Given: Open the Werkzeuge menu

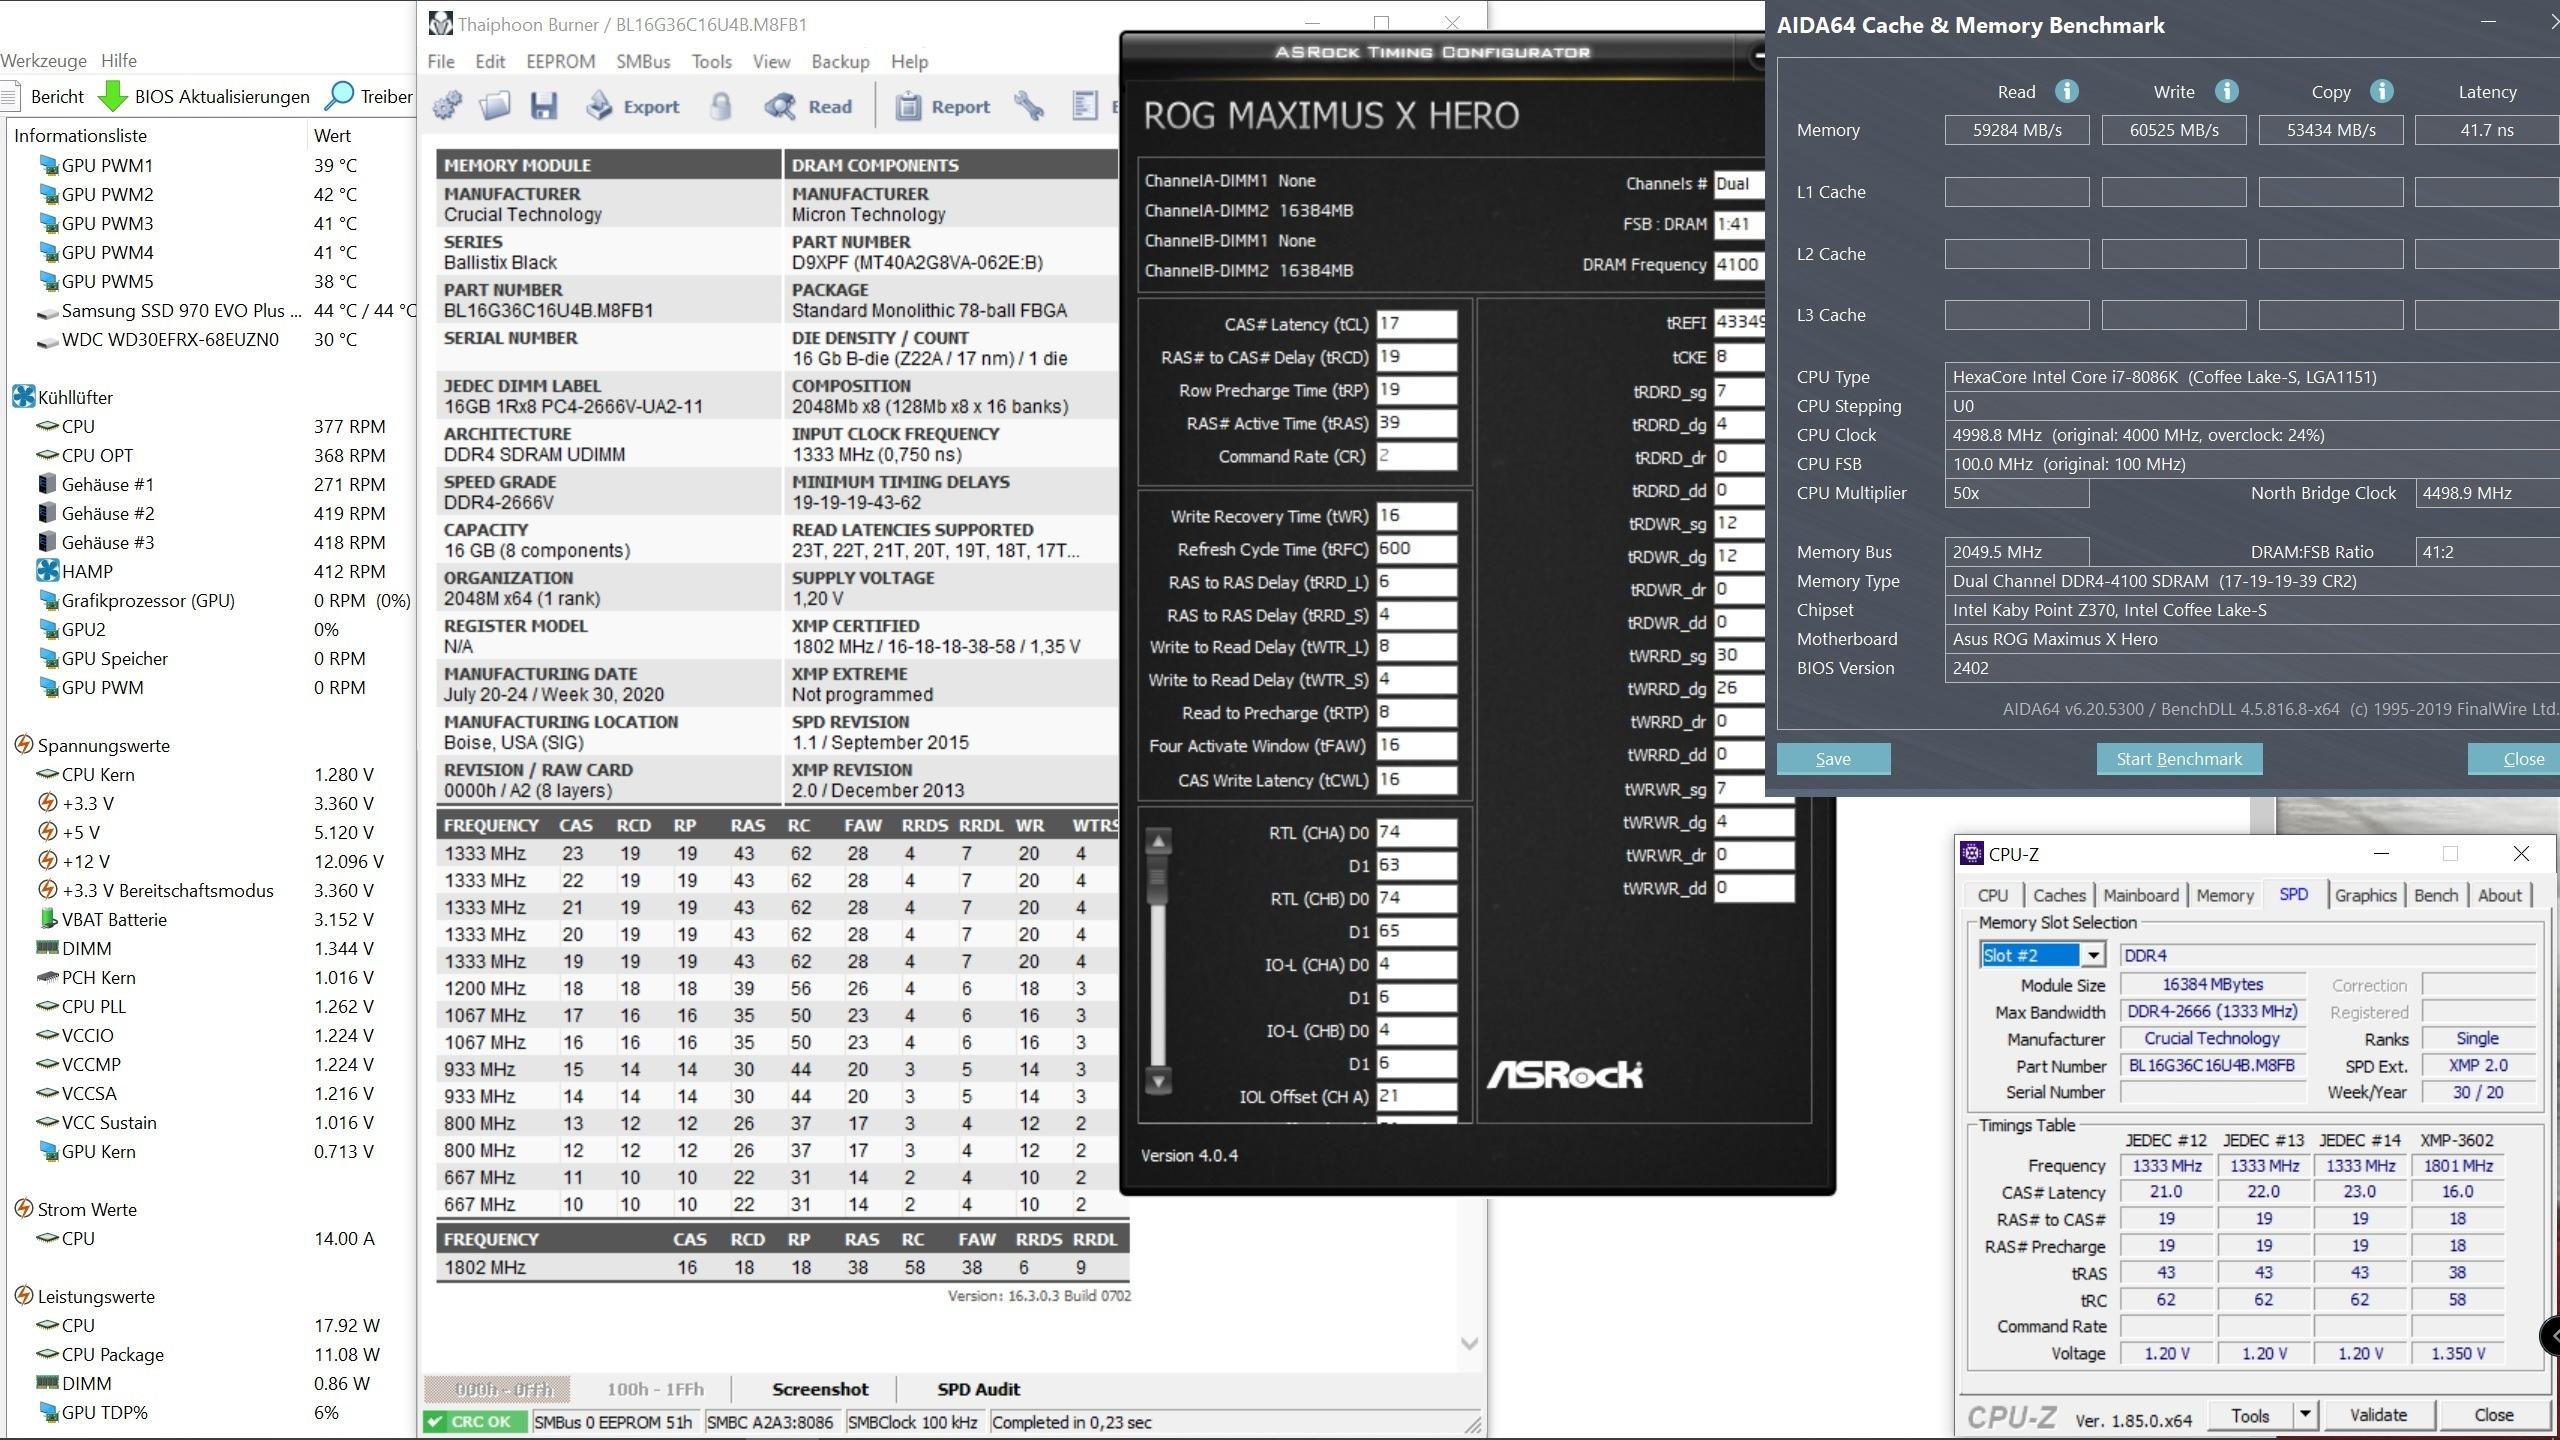Looking at the screenshot, I should pos(43,60).
